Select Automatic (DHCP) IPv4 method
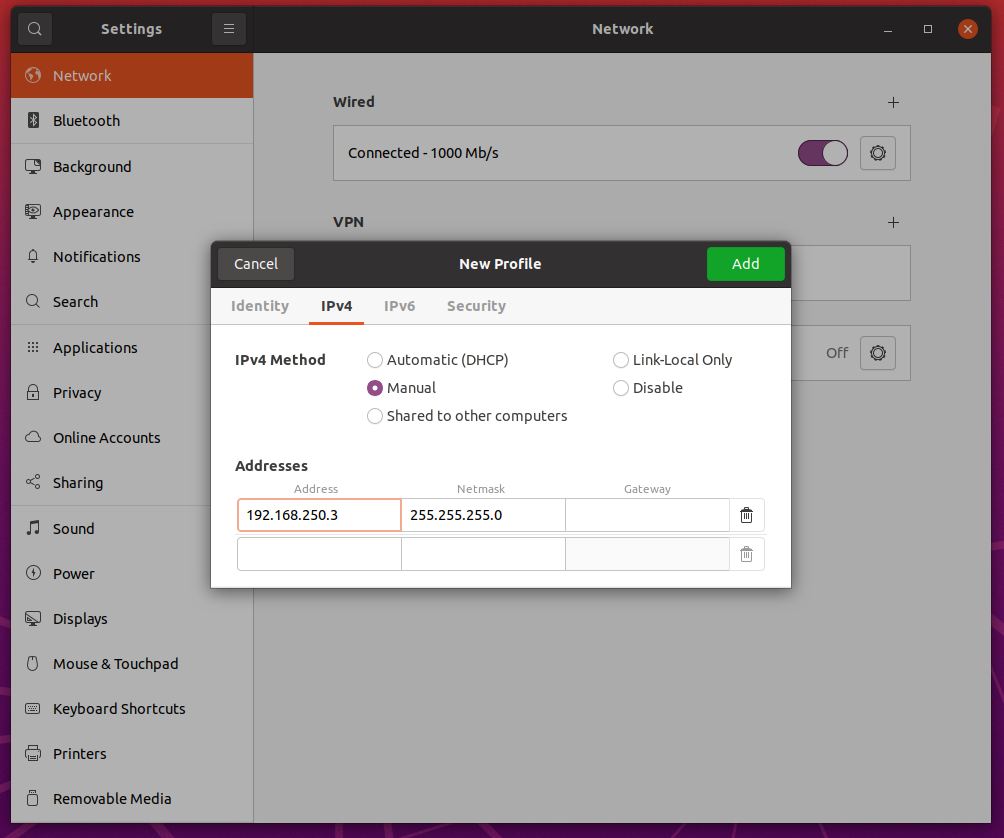The image size is (1004, 838). [375, 360]
